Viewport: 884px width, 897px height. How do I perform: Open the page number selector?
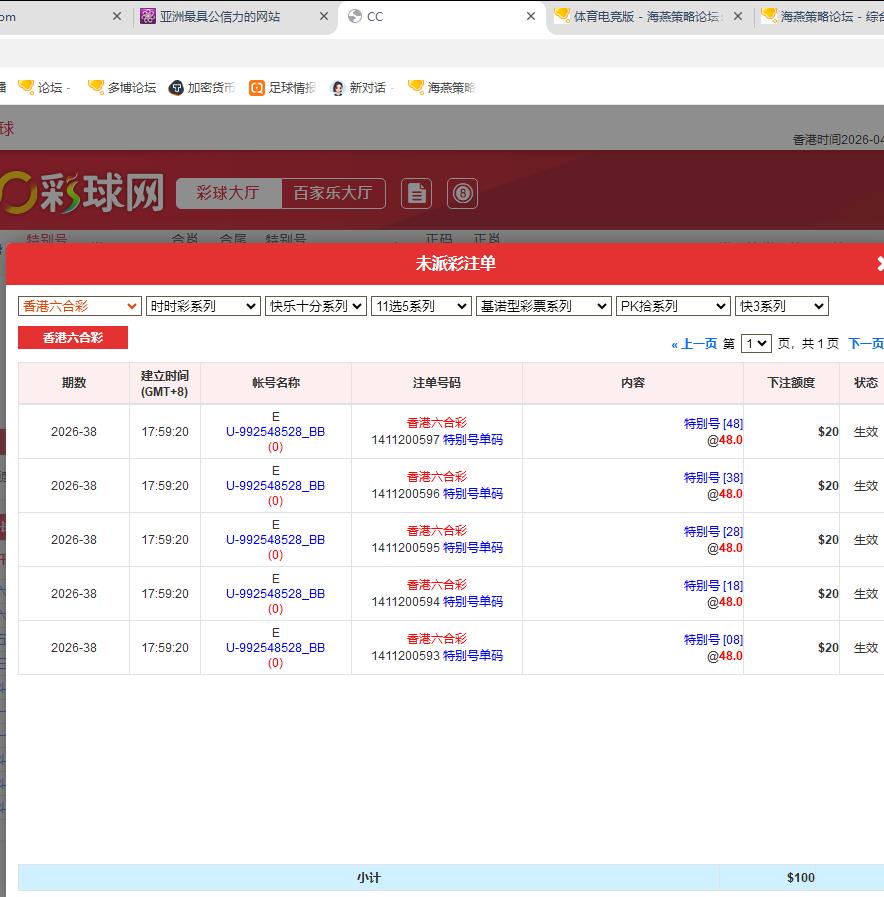pyautogui.click(x=756, y=343)
